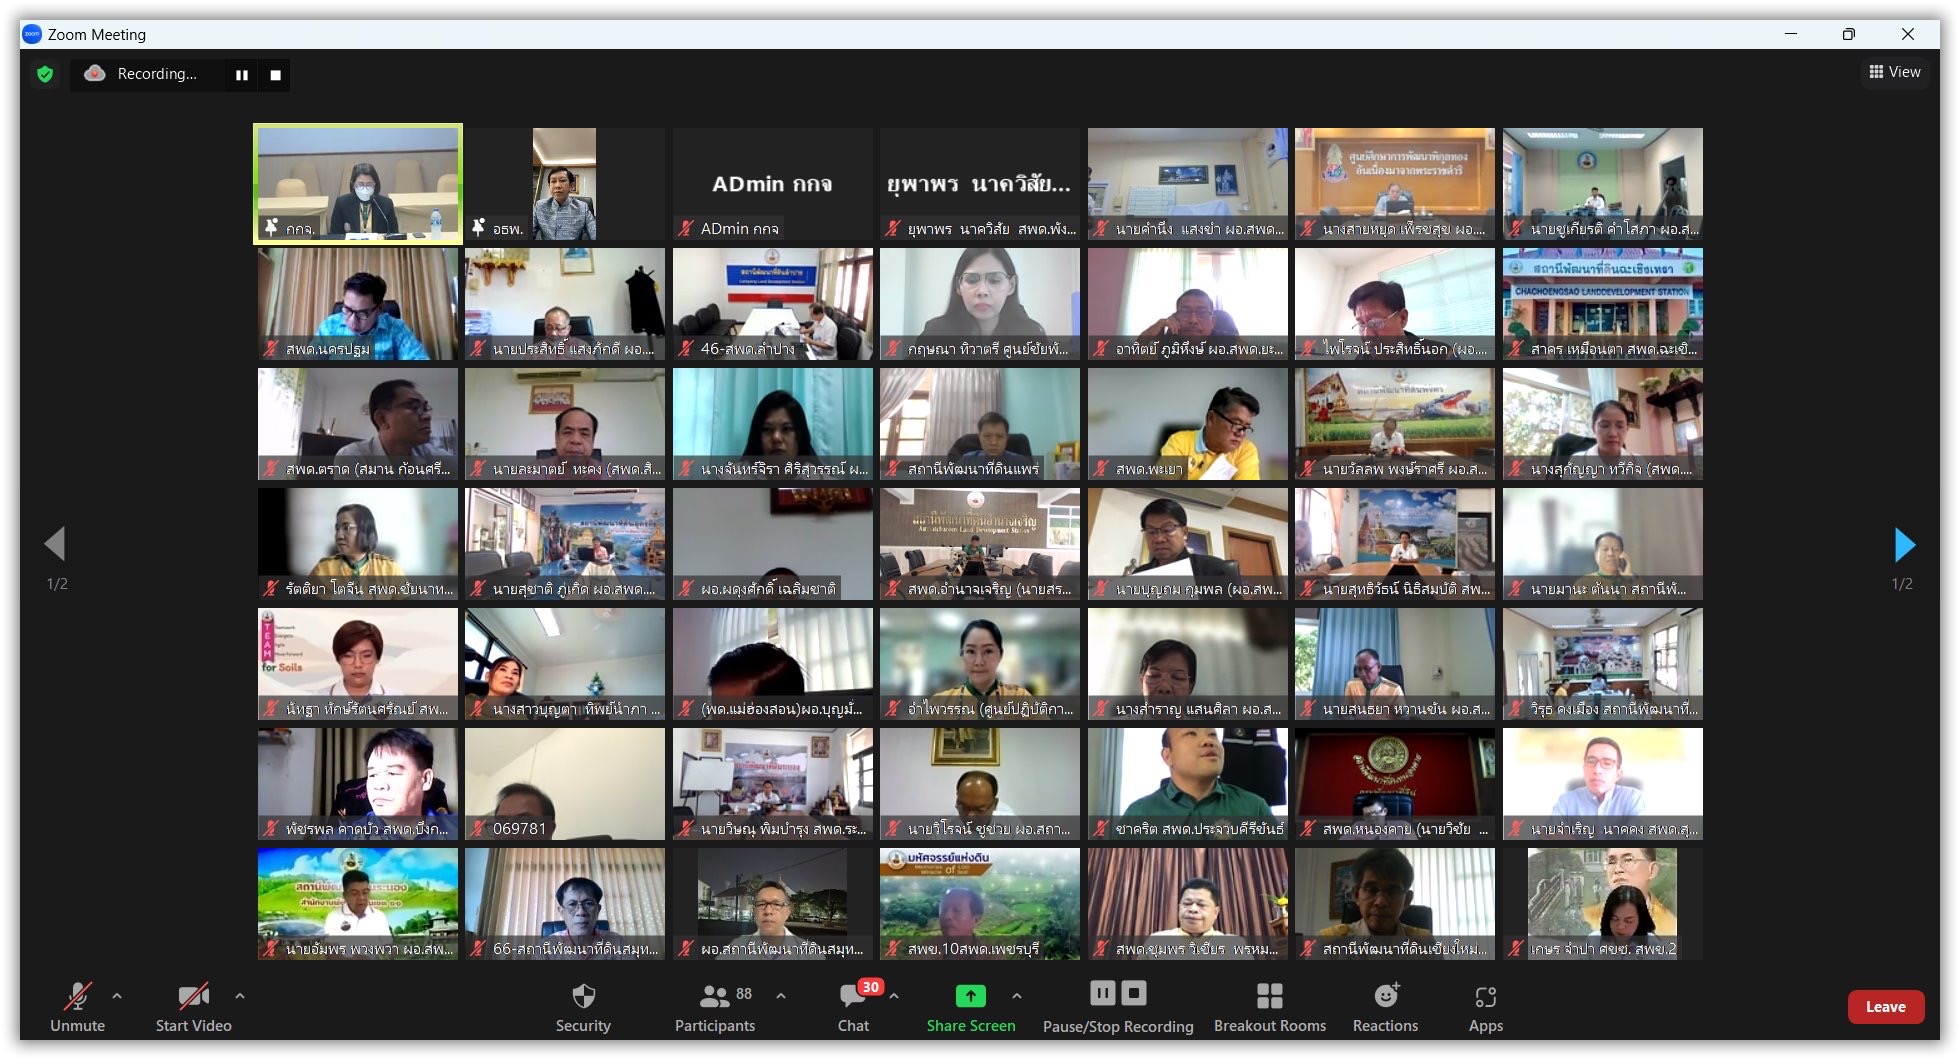This screenshot has height=1060, width=1960.
Task: Open Breakout Rooms
Action: pos(1269,1006)
